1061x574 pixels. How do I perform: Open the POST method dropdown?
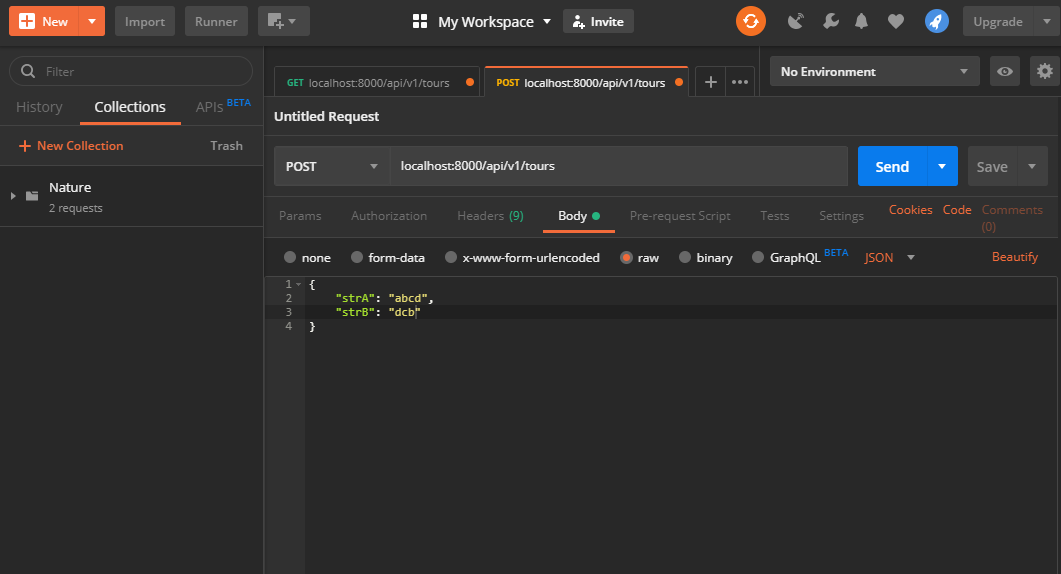pyautogui.click(x=332, y=167)
